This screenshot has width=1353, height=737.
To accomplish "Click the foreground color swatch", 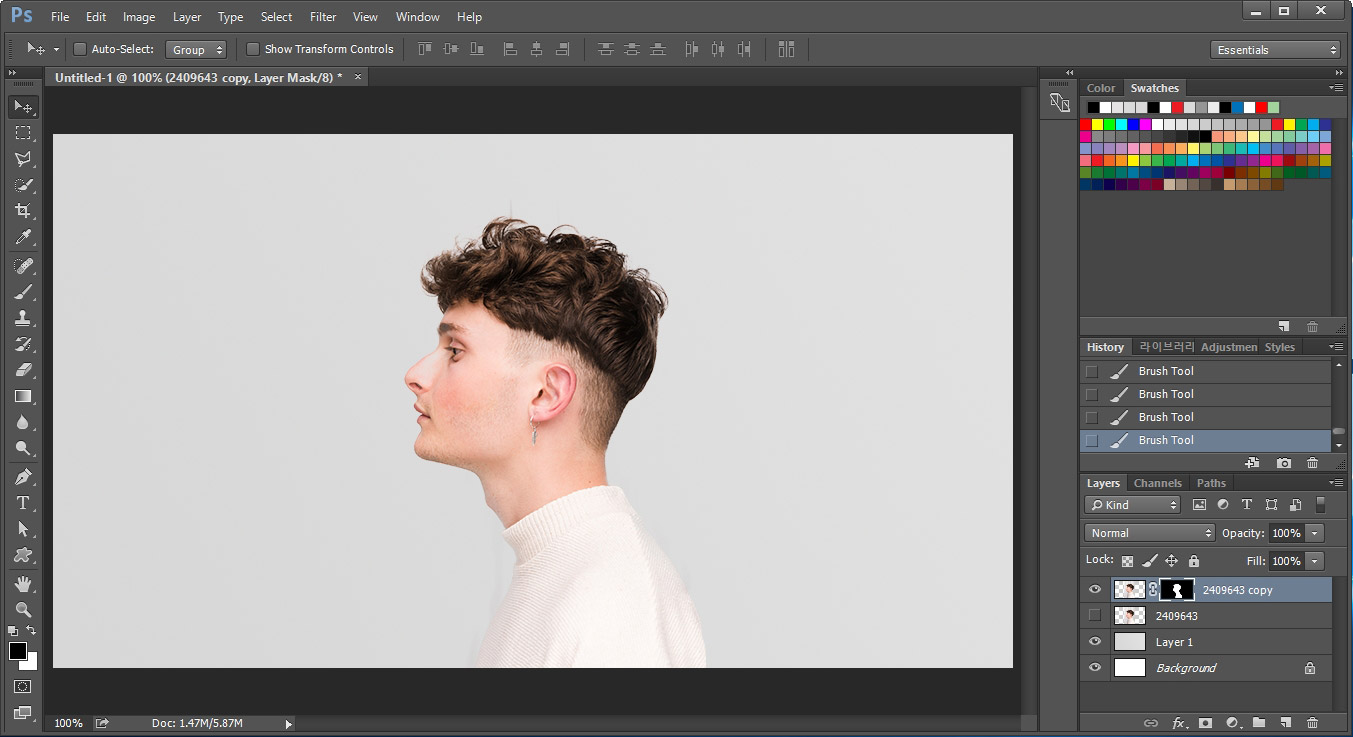I will pyautogui.click(x=18, y=651).
